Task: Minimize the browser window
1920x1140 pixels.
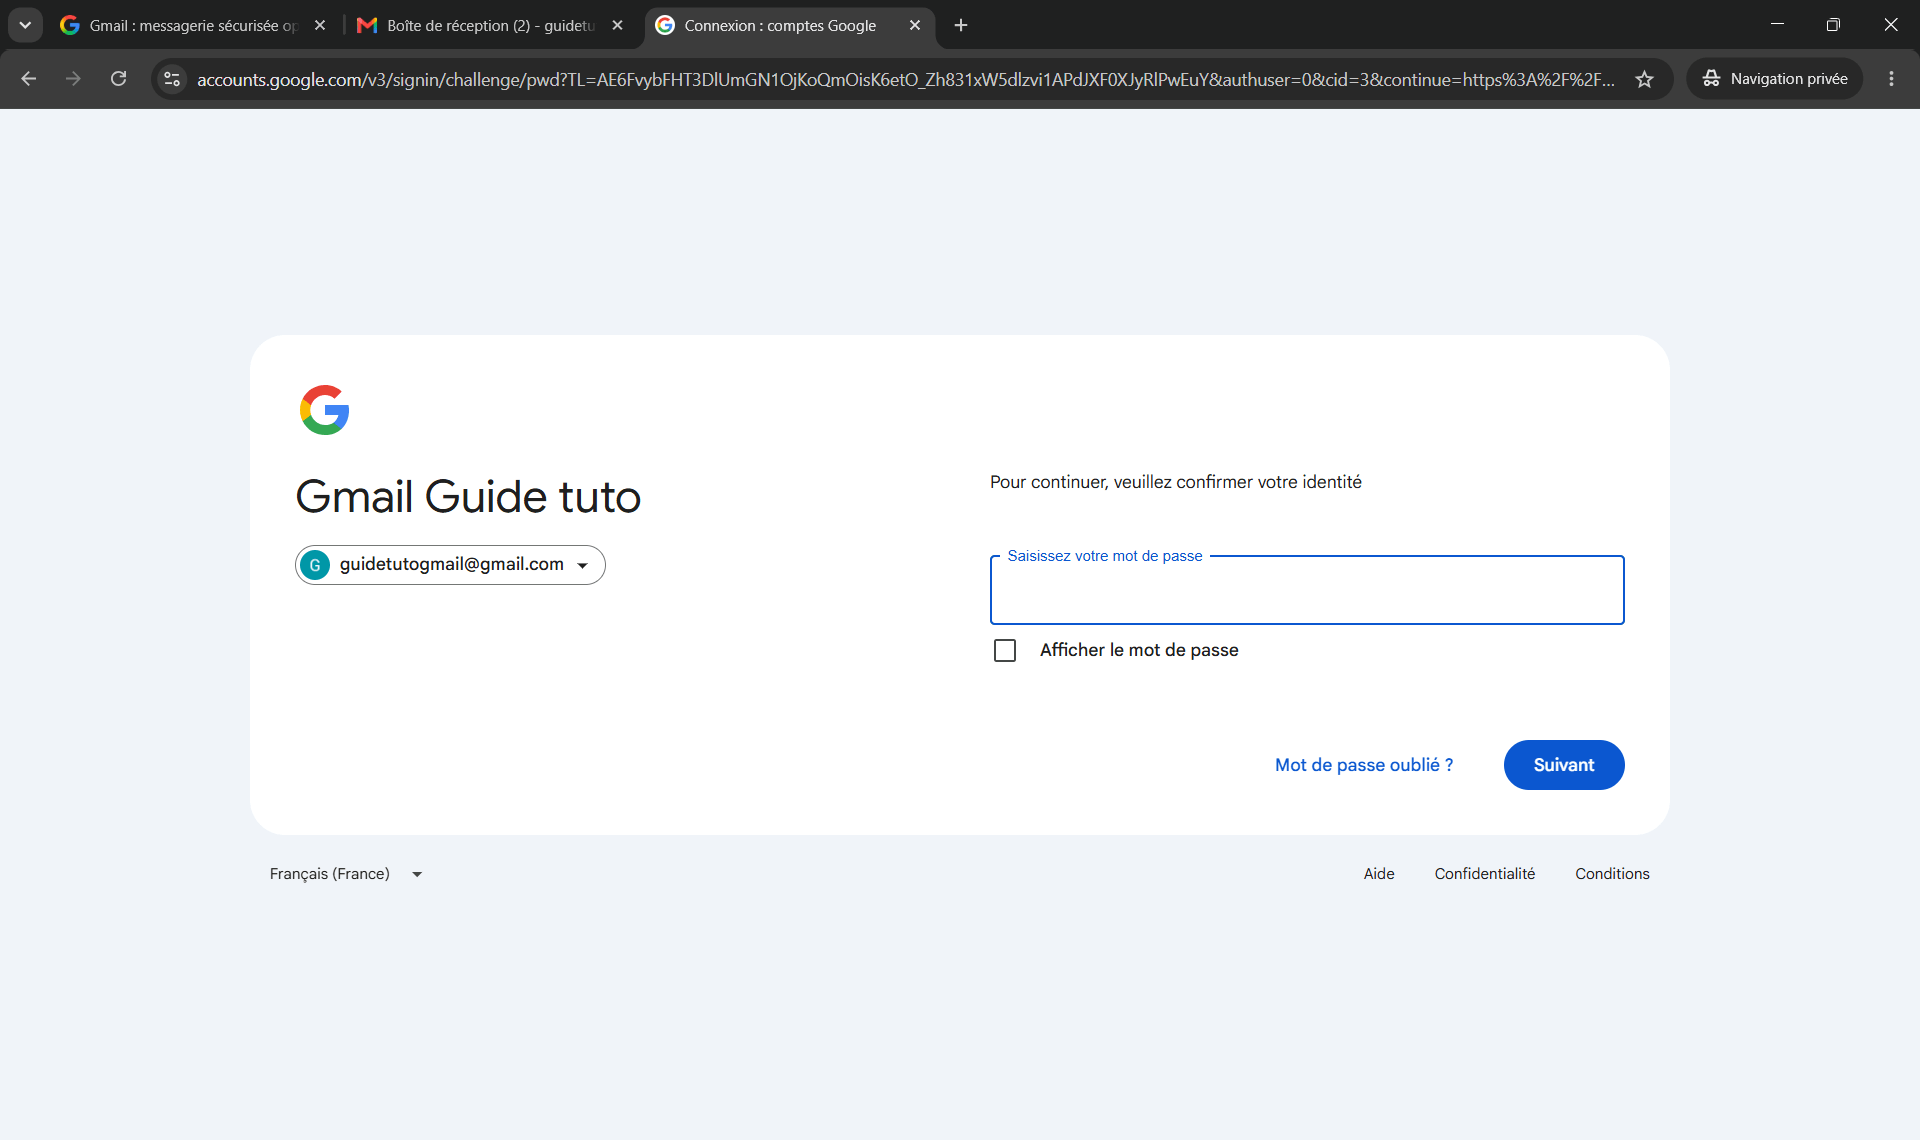Action: point(1777,25)
